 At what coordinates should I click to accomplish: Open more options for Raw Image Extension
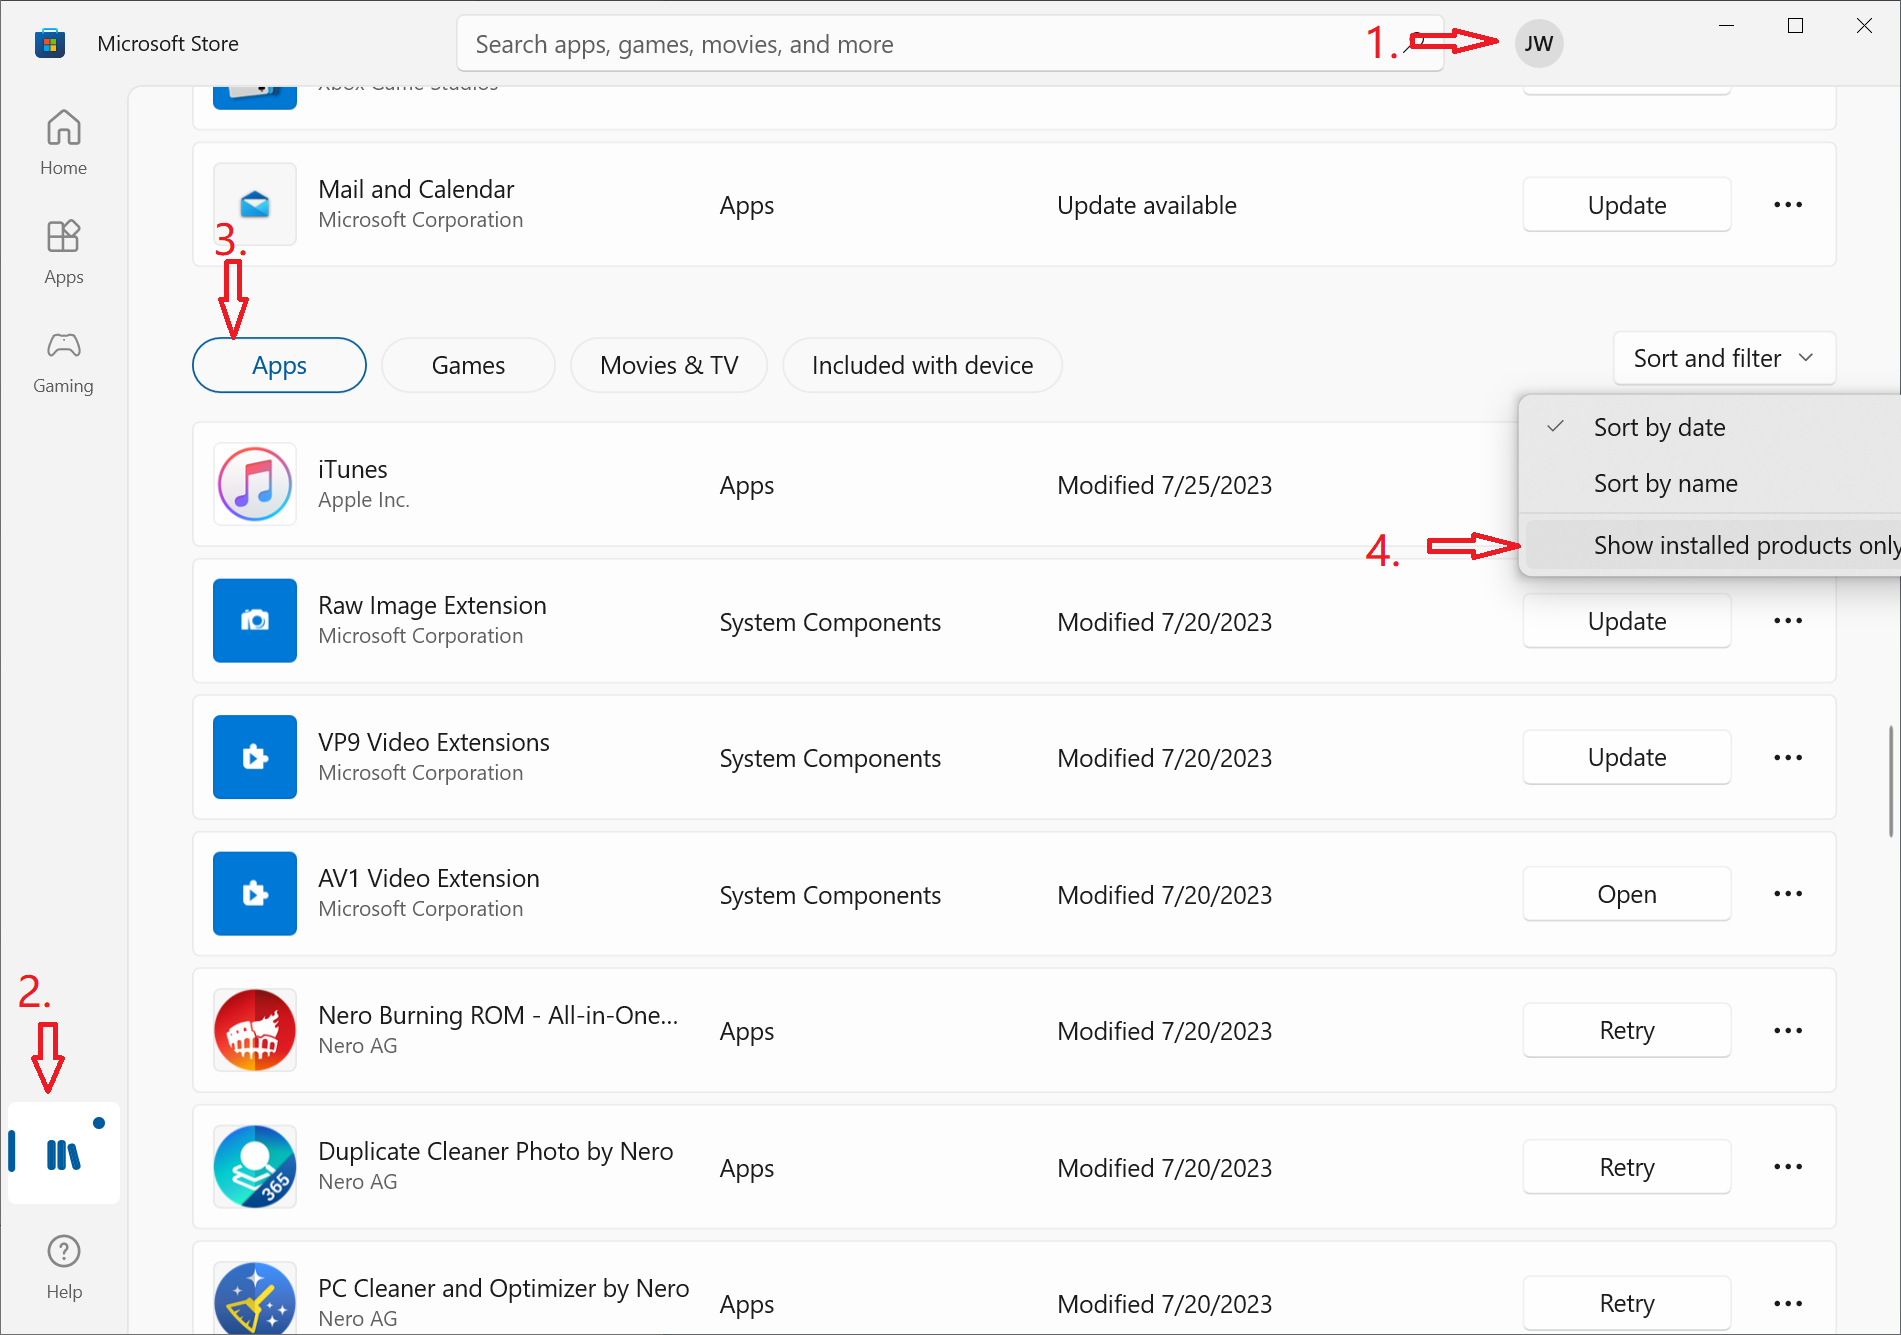point(1788,621)
